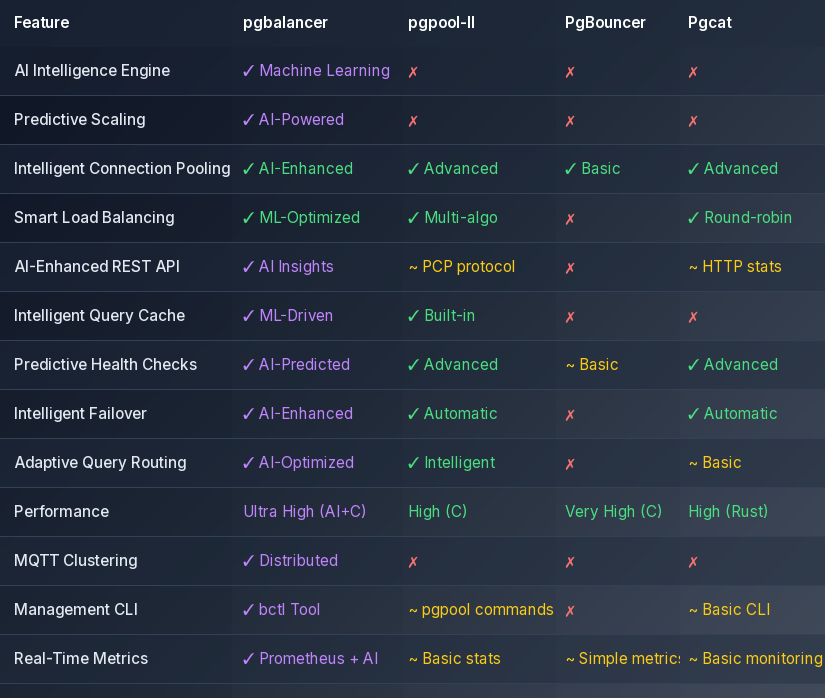Click the red X for Pgcat Intelligent Query Cache
The image size is (825, 698).
tap(693, 317)
